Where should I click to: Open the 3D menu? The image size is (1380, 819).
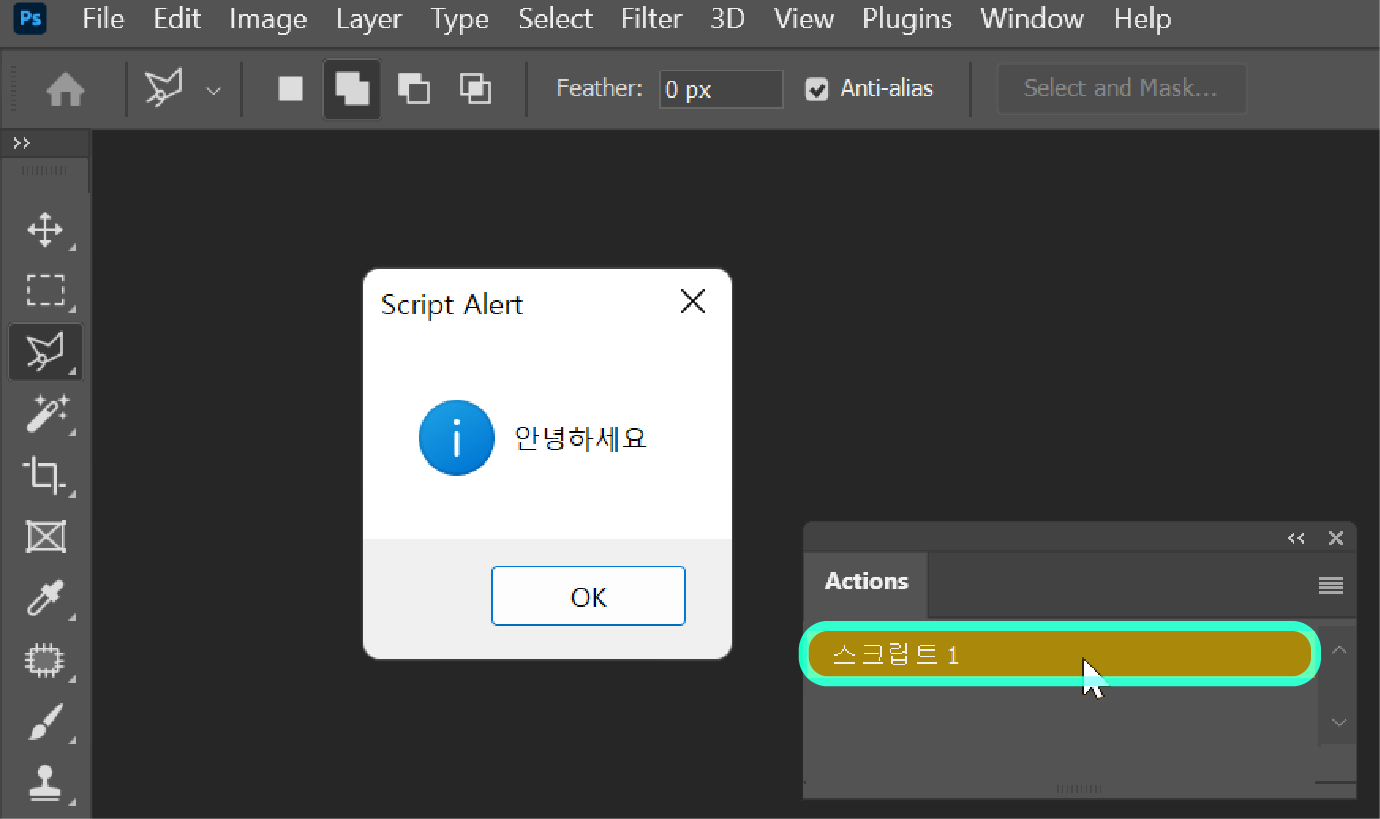pos(727,18)
